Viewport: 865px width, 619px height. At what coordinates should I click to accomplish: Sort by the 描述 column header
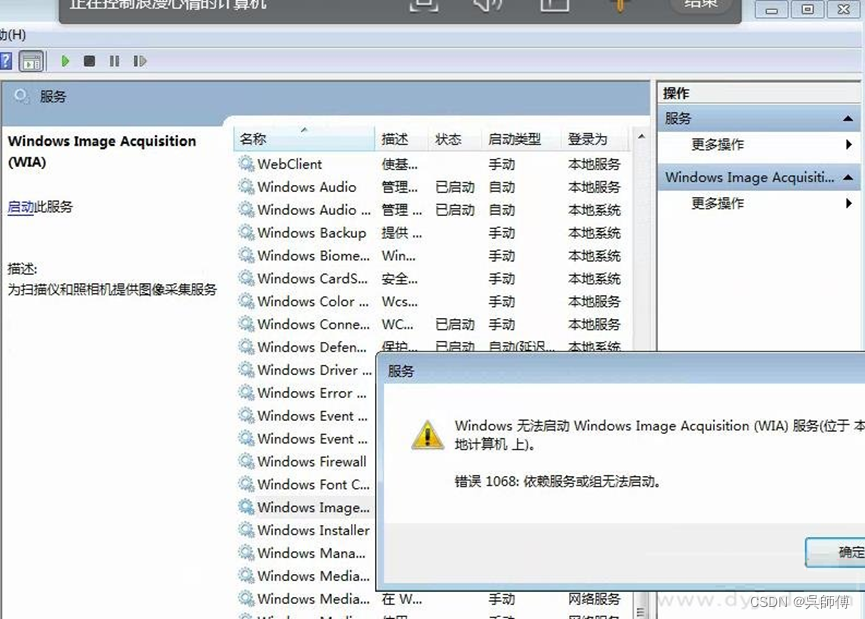(402, 138)
